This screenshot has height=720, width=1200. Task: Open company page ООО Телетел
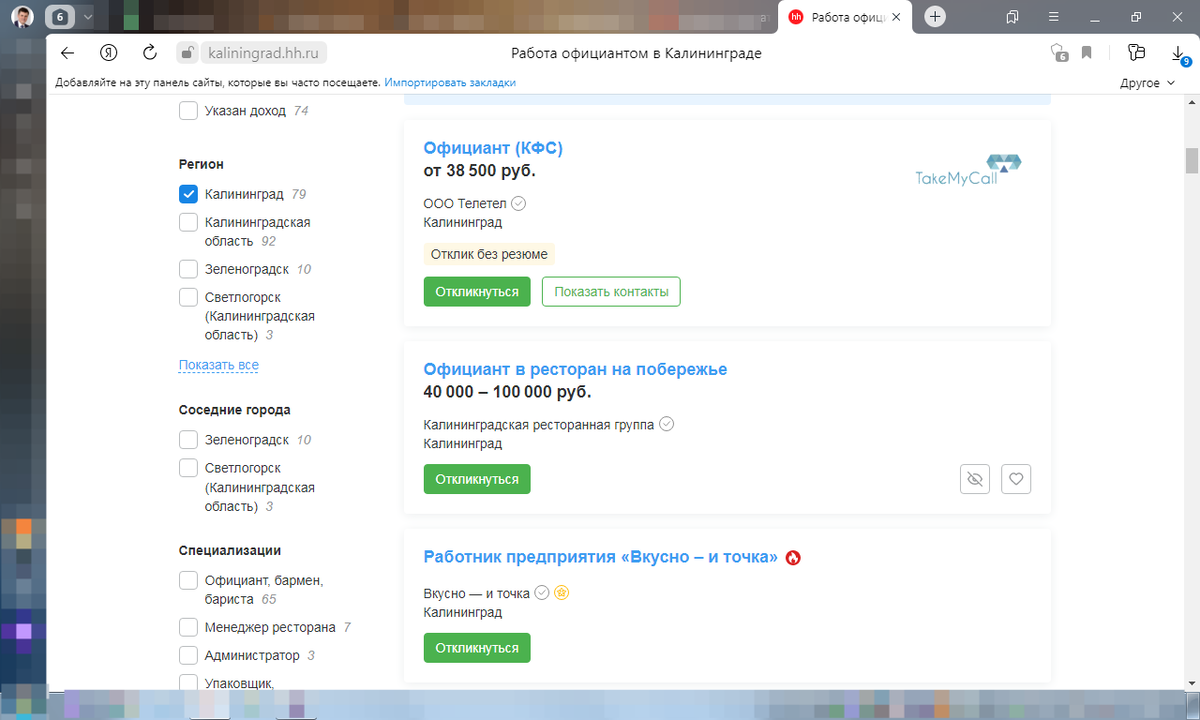click(x=465, y=203)
